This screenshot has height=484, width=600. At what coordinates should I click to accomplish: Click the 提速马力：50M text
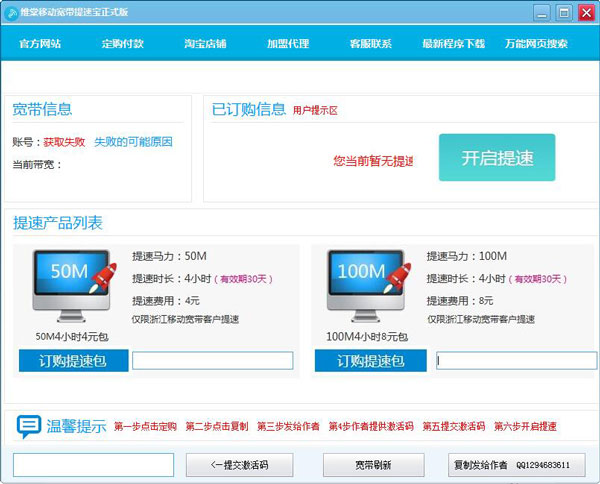tap(169, 256)
